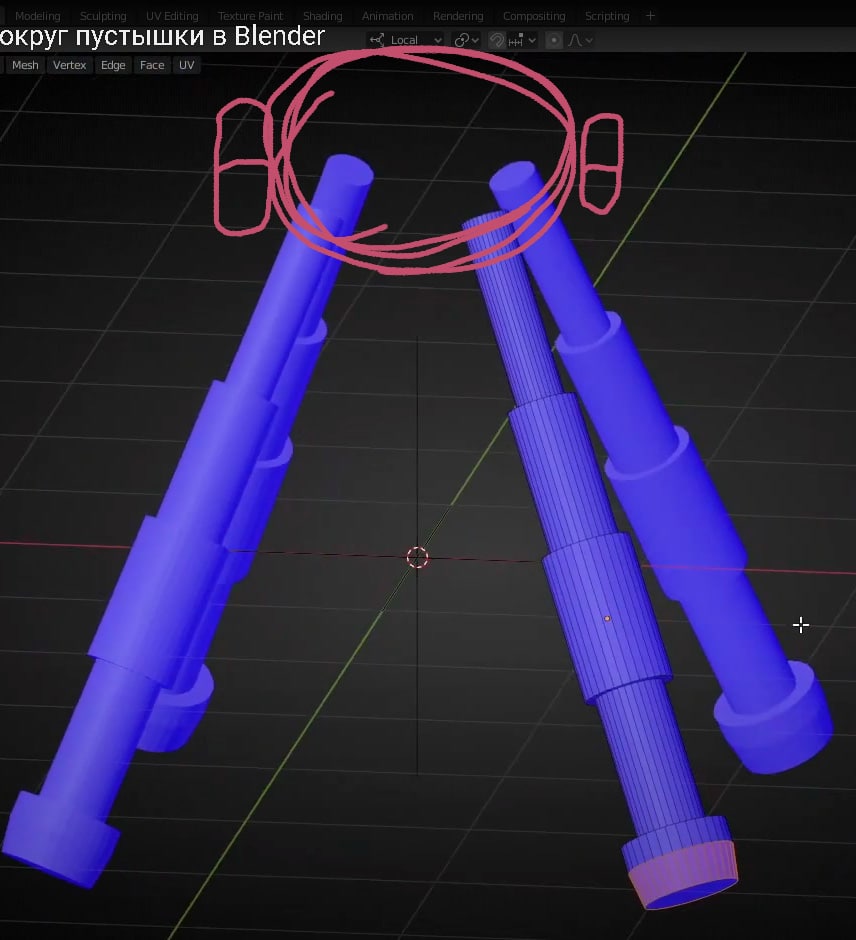The height and width of the screenshot is (940, 856).
Task: Click the 3D cursor at viewport center
Action: (x=417, y=558)
